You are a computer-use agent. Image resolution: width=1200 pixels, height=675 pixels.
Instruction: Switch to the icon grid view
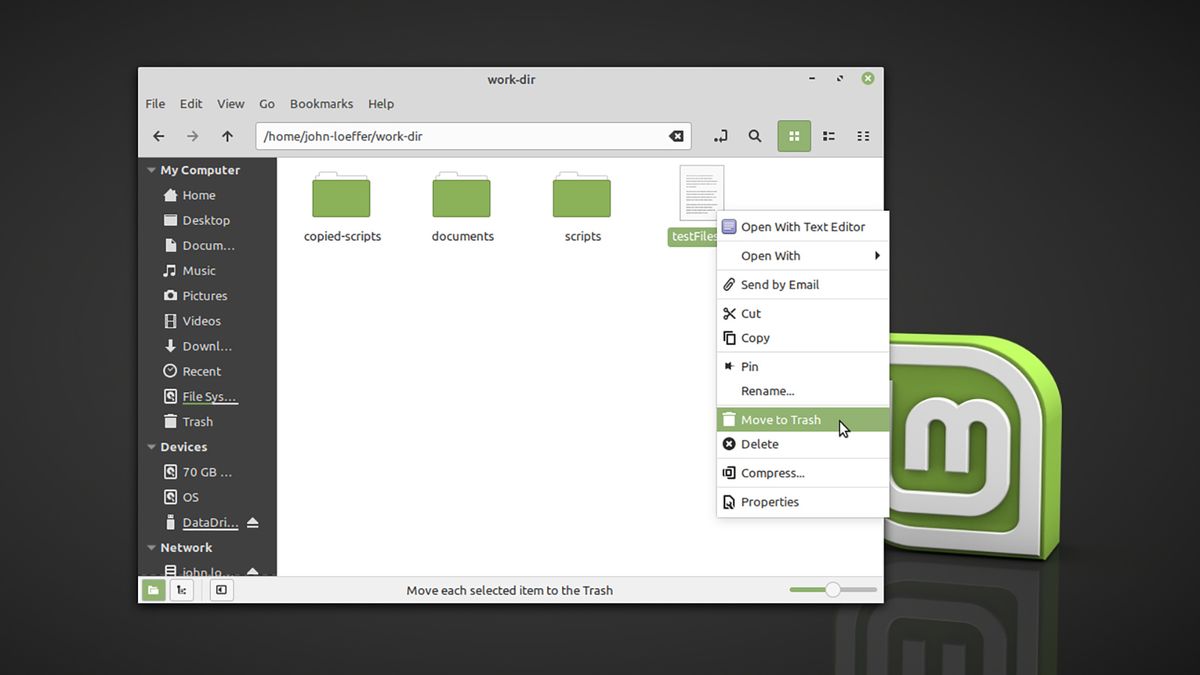(x=794, y=135)
